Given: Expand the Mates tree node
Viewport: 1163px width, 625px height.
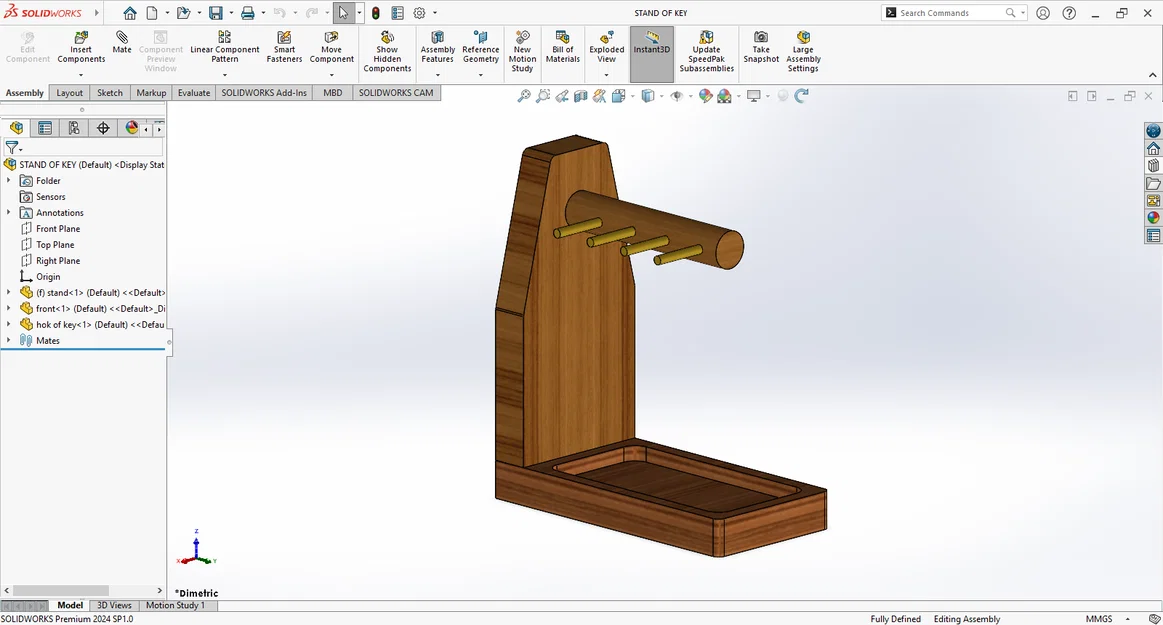Looking at the screenshot, I should (9, 340).
